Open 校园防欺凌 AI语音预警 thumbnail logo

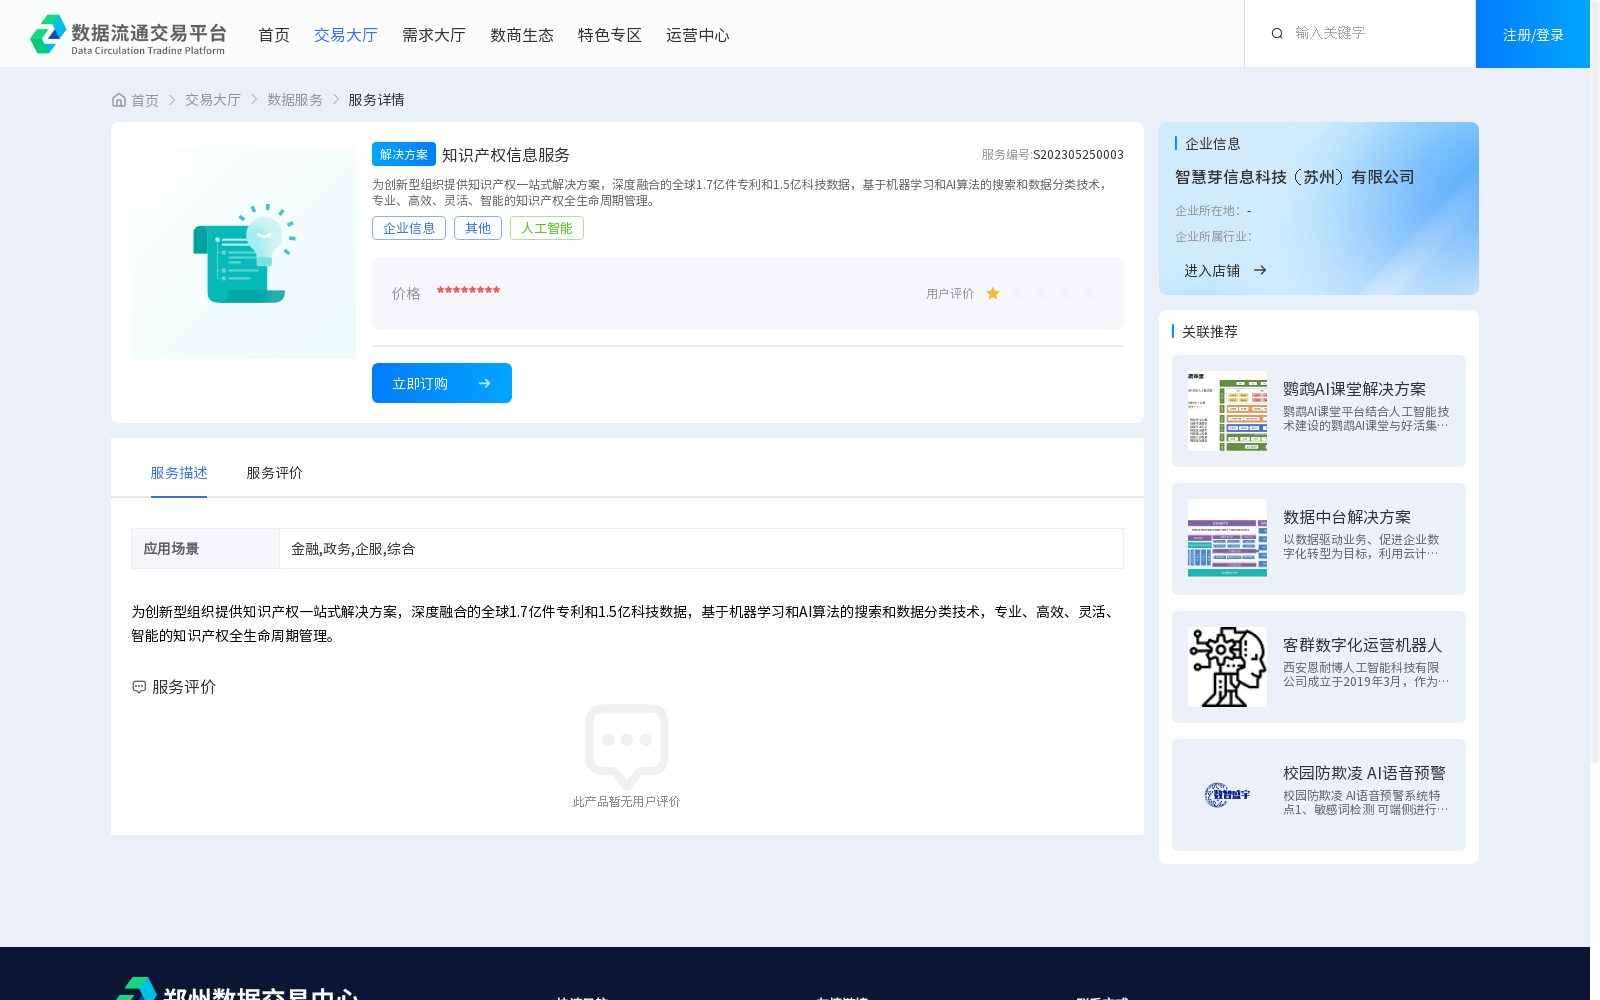1227,795
